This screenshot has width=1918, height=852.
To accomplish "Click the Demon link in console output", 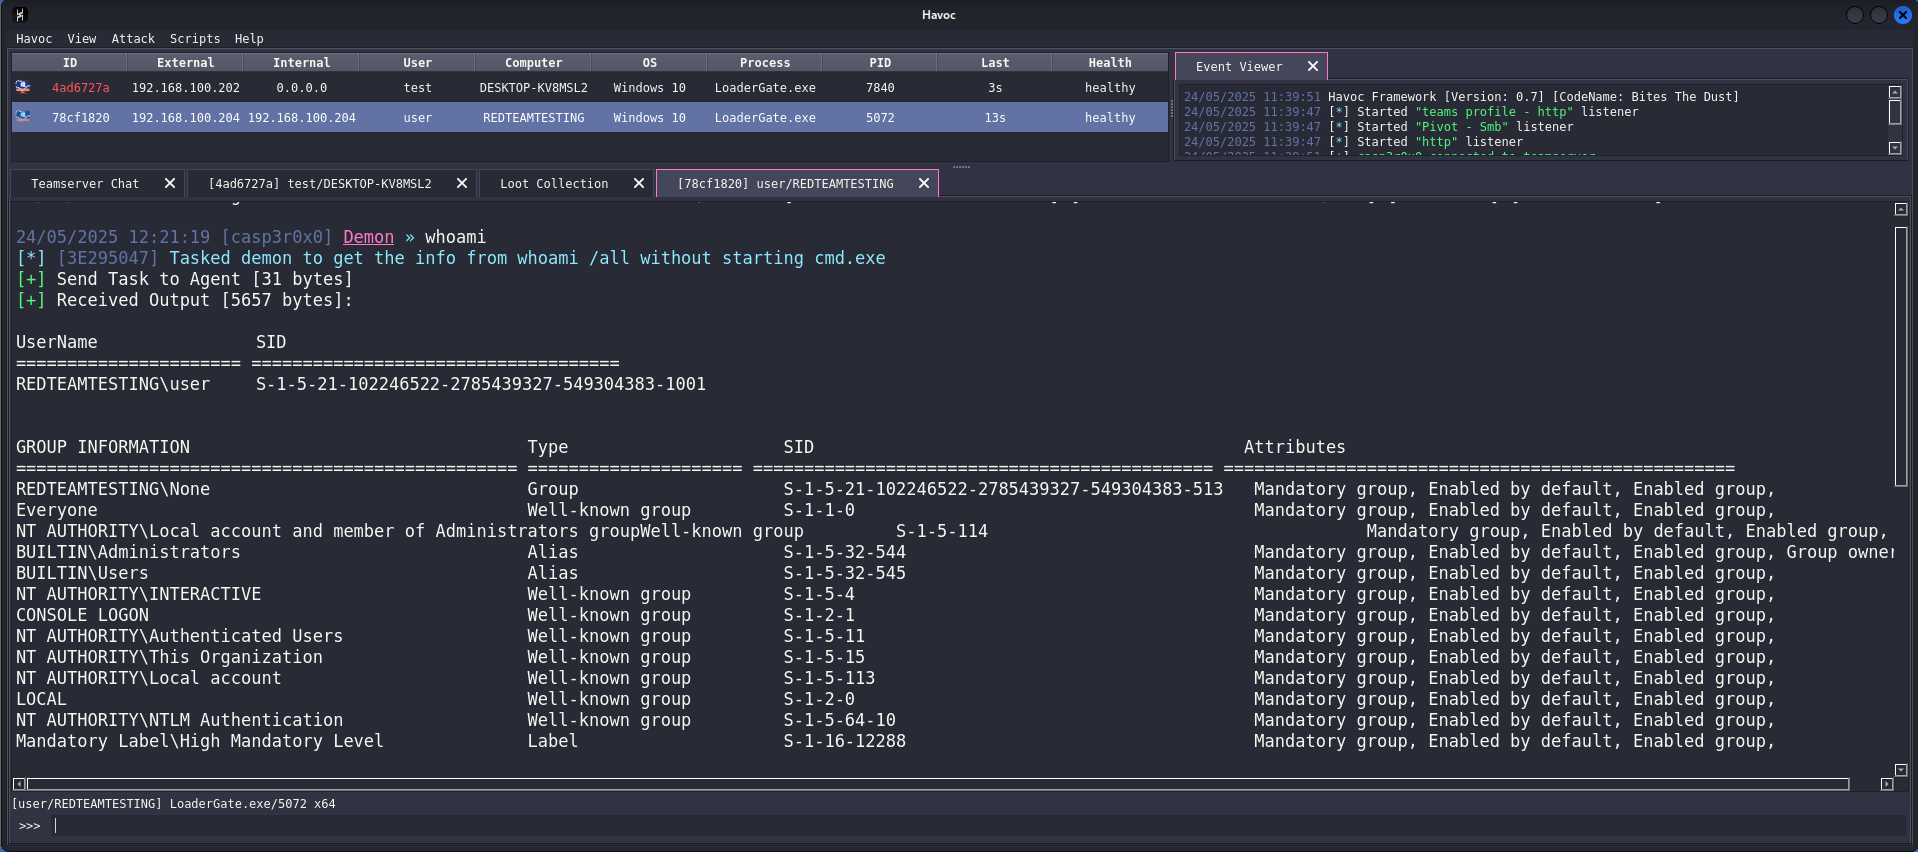I will tap(368, 237).
